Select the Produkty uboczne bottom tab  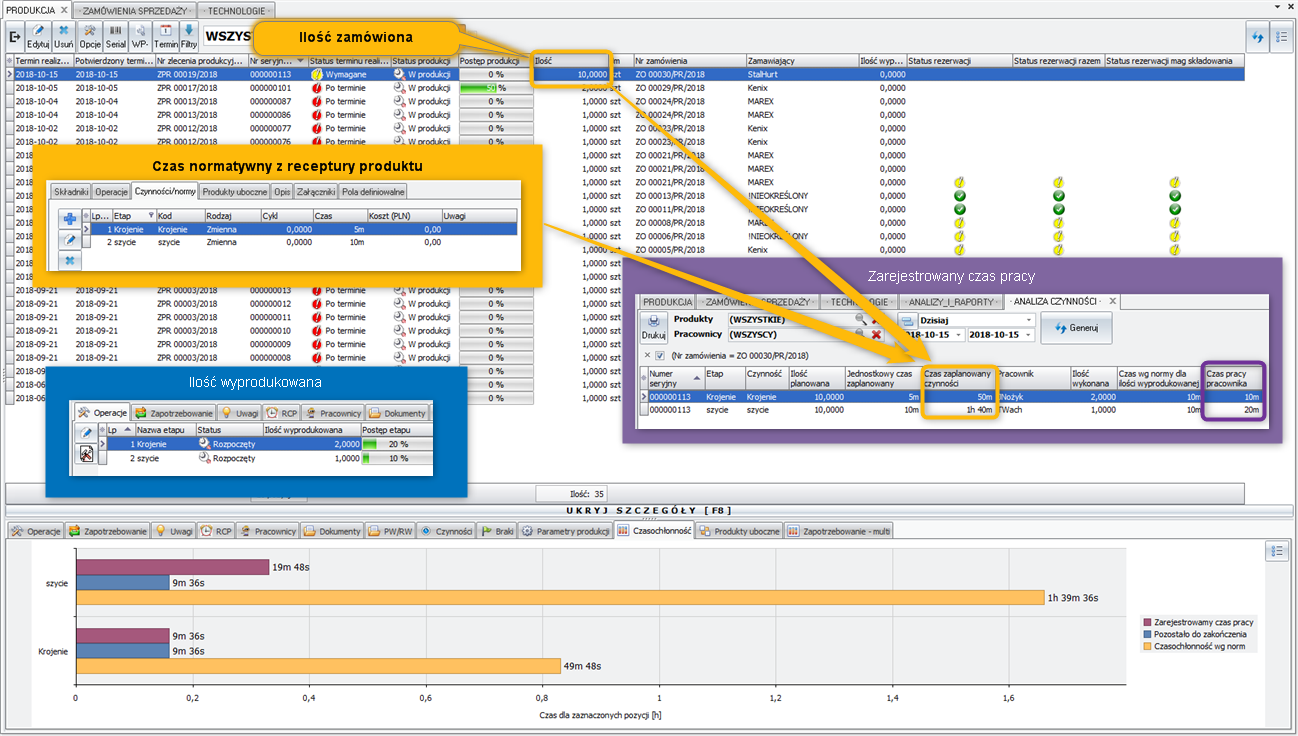pos(740,531)
